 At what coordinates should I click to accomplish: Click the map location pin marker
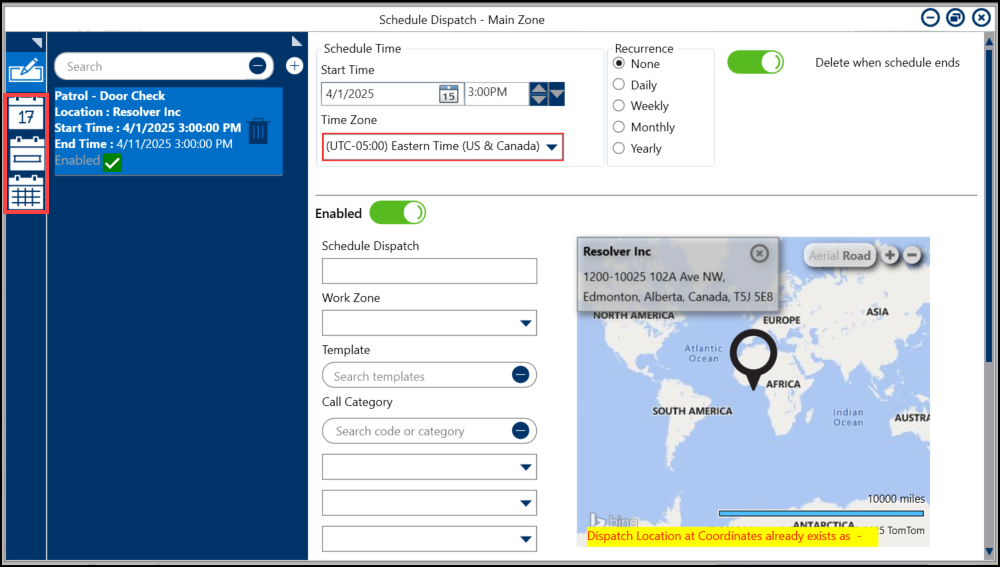coord(753,359)
